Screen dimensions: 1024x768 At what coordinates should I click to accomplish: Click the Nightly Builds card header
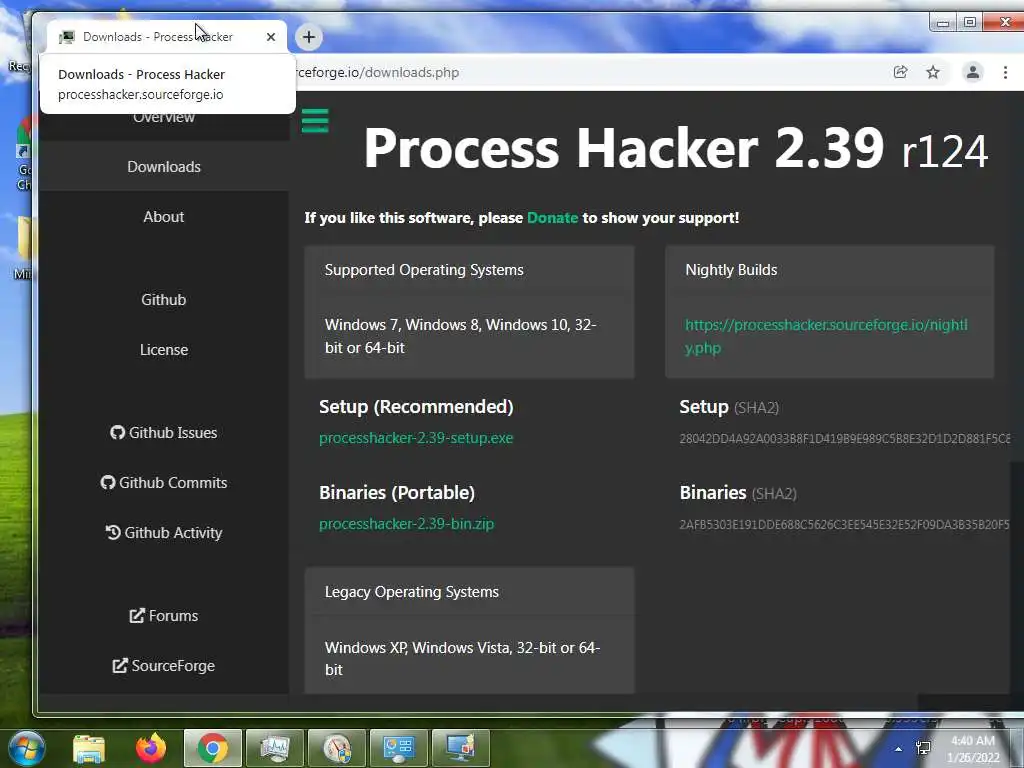tap(829, 270)
